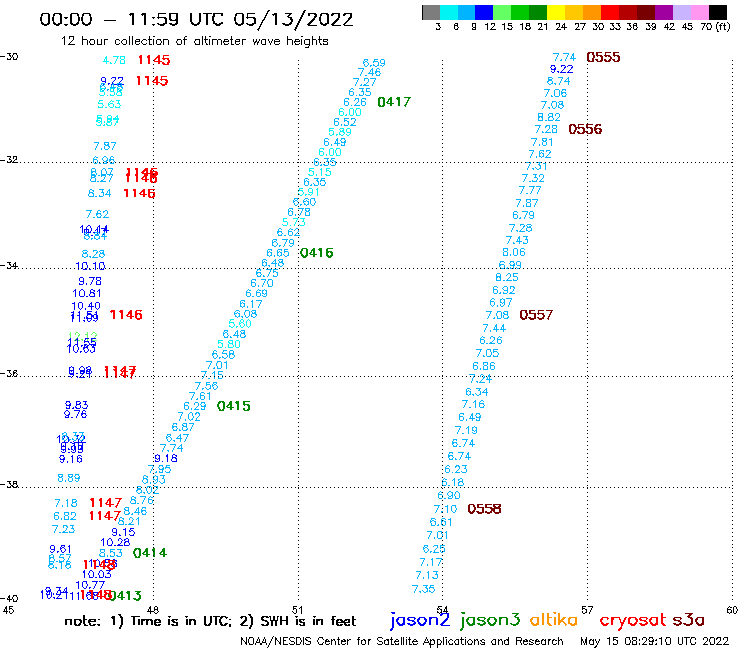Click the jason3 time label '0417'
The height and width of the screenshot is (650, 740).
[x=394, y=102]
